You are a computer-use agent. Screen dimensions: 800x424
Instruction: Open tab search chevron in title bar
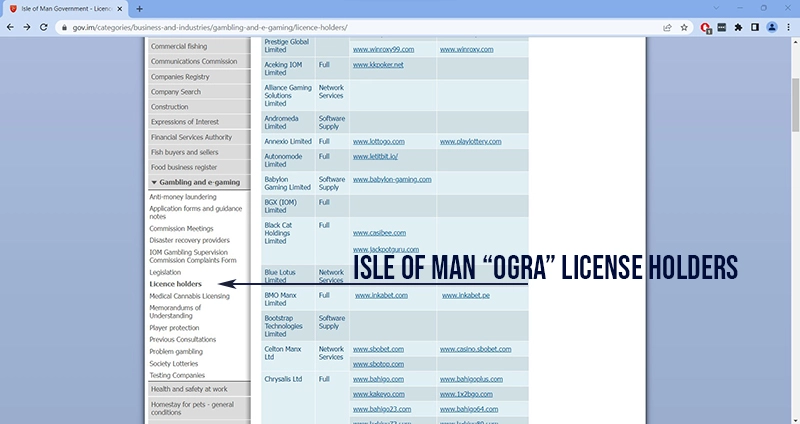[x=716, y=8]
